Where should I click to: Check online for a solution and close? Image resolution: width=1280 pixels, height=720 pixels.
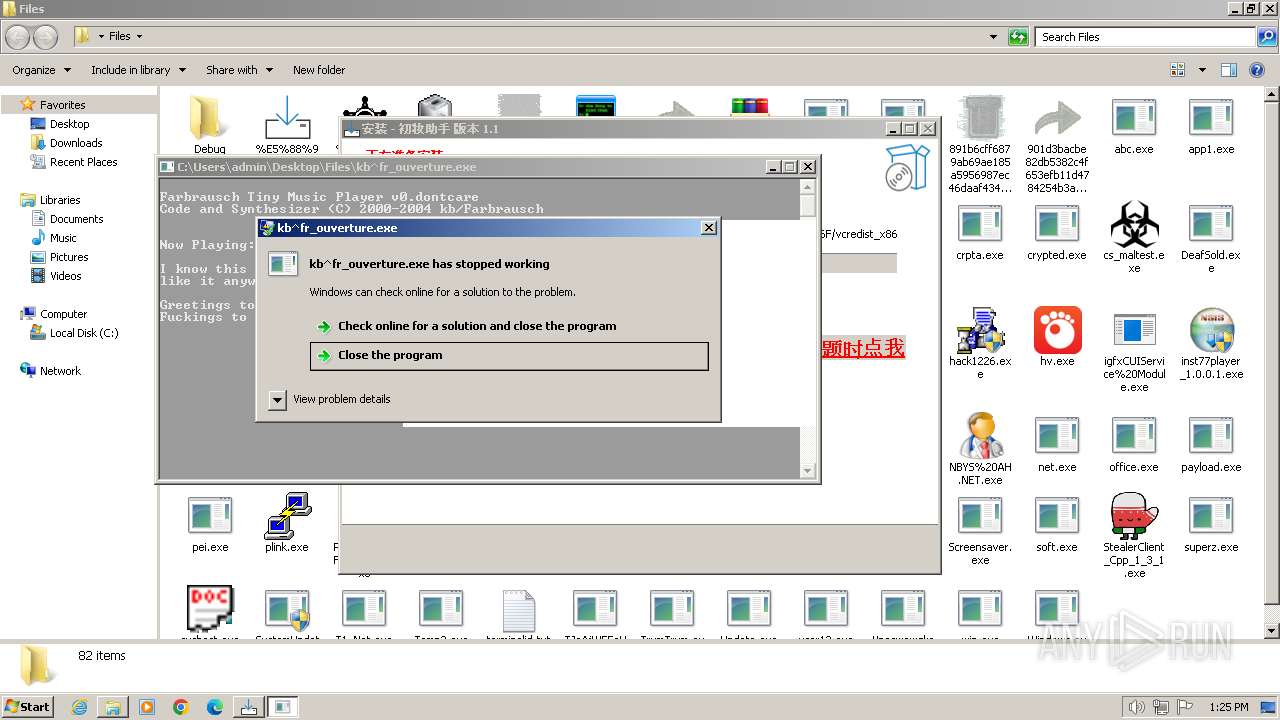pos(509,326)
